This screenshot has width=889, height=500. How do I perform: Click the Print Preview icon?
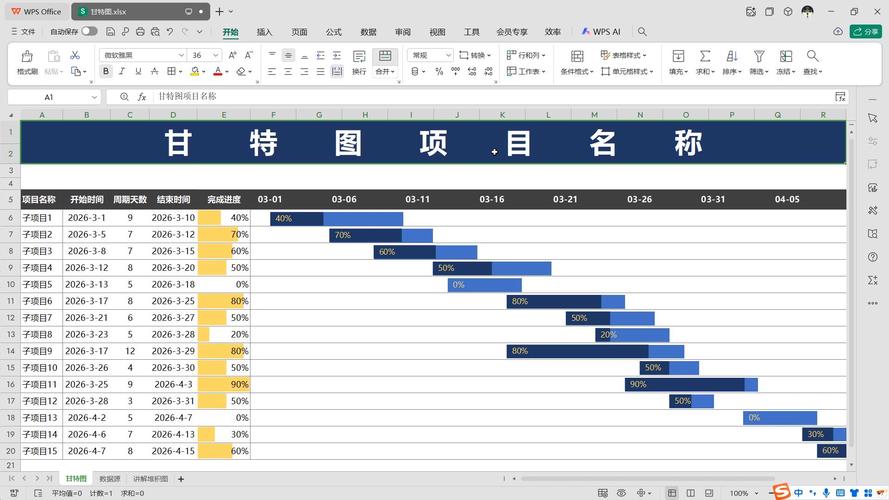155,32
